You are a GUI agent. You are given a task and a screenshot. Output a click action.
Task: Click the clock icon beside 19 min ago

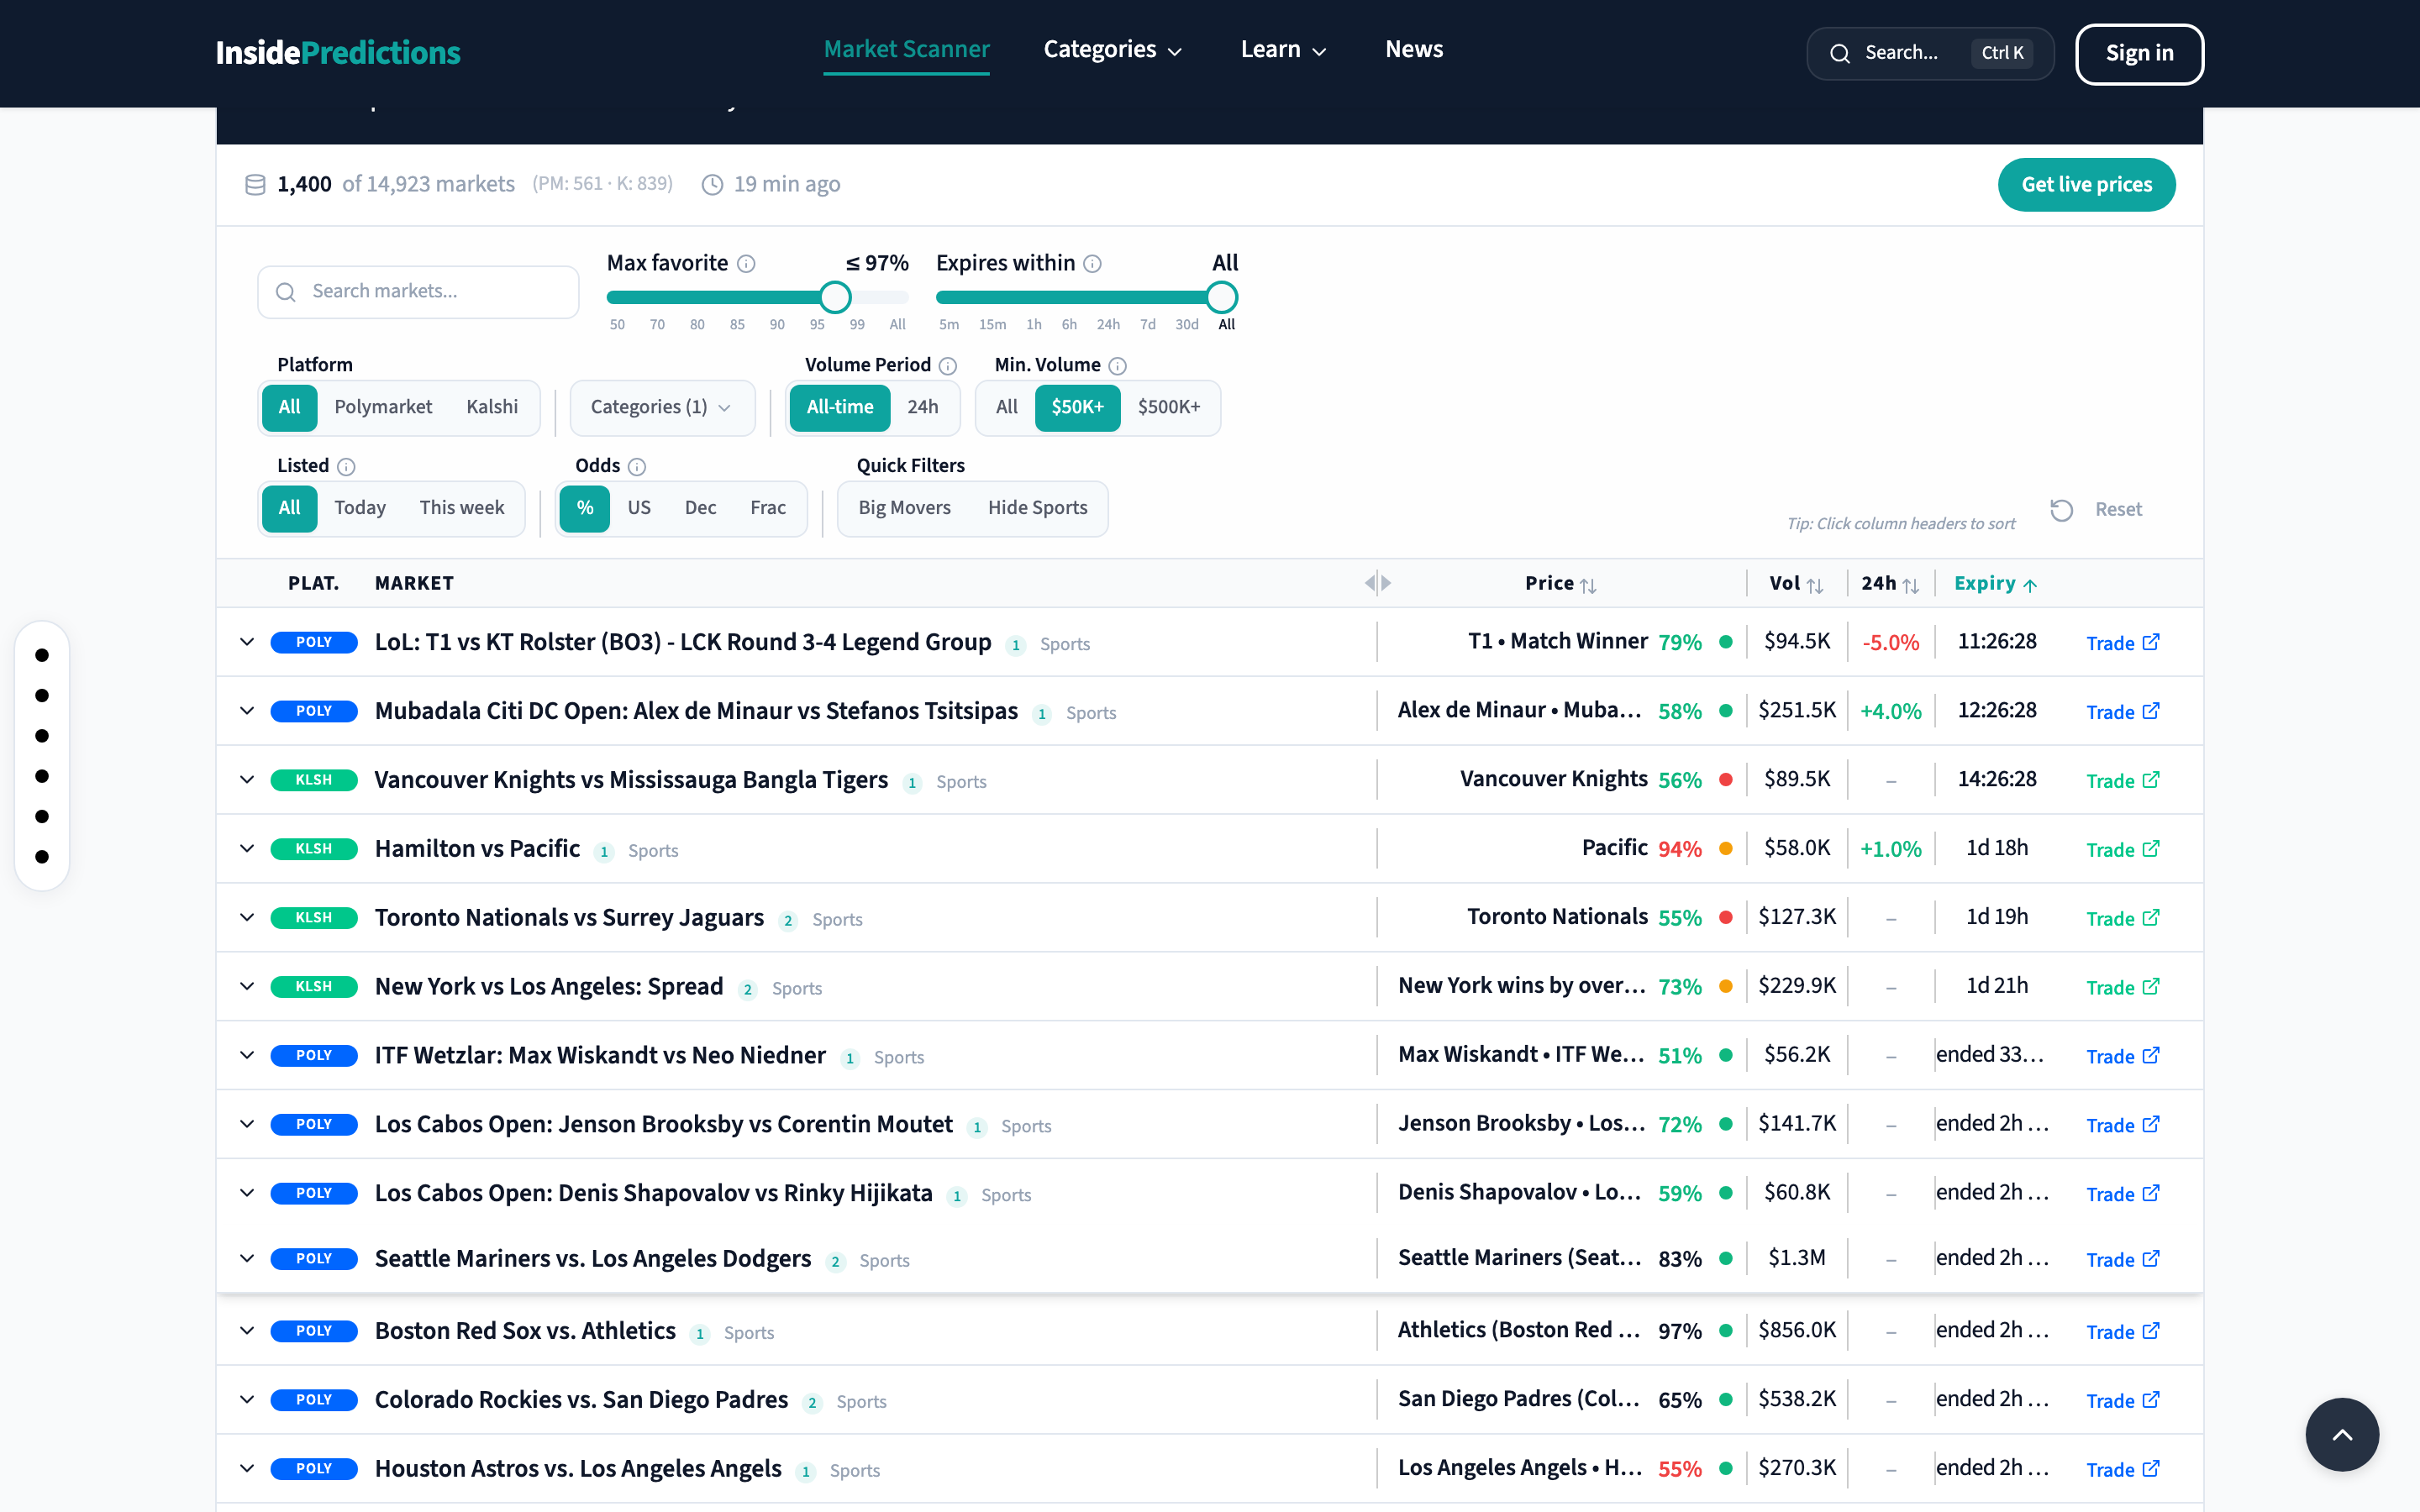tap(712, 185)
